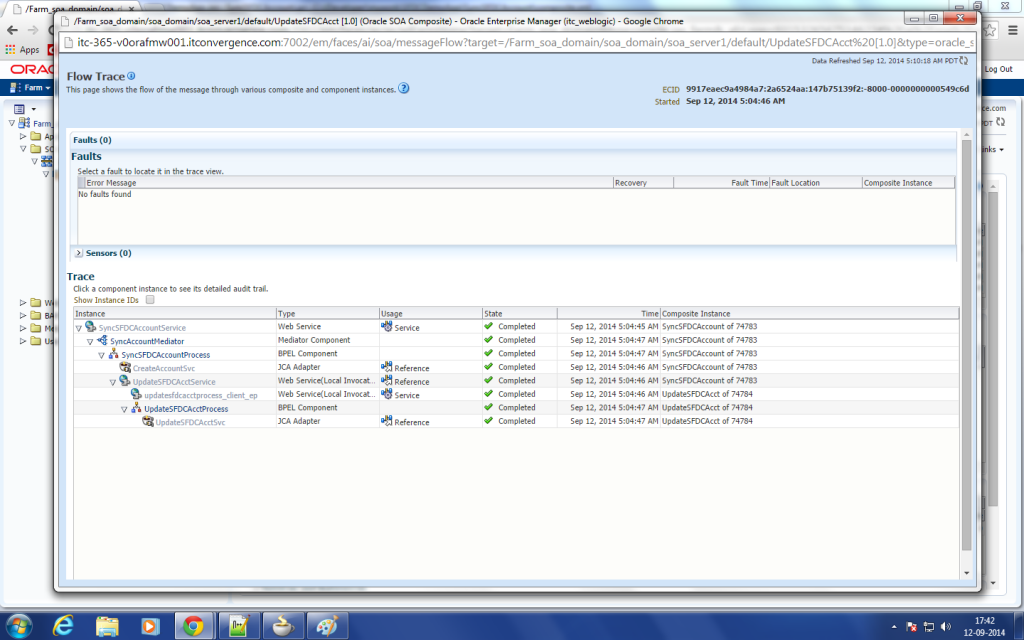Click the ECID value text

tap(827, 89)
